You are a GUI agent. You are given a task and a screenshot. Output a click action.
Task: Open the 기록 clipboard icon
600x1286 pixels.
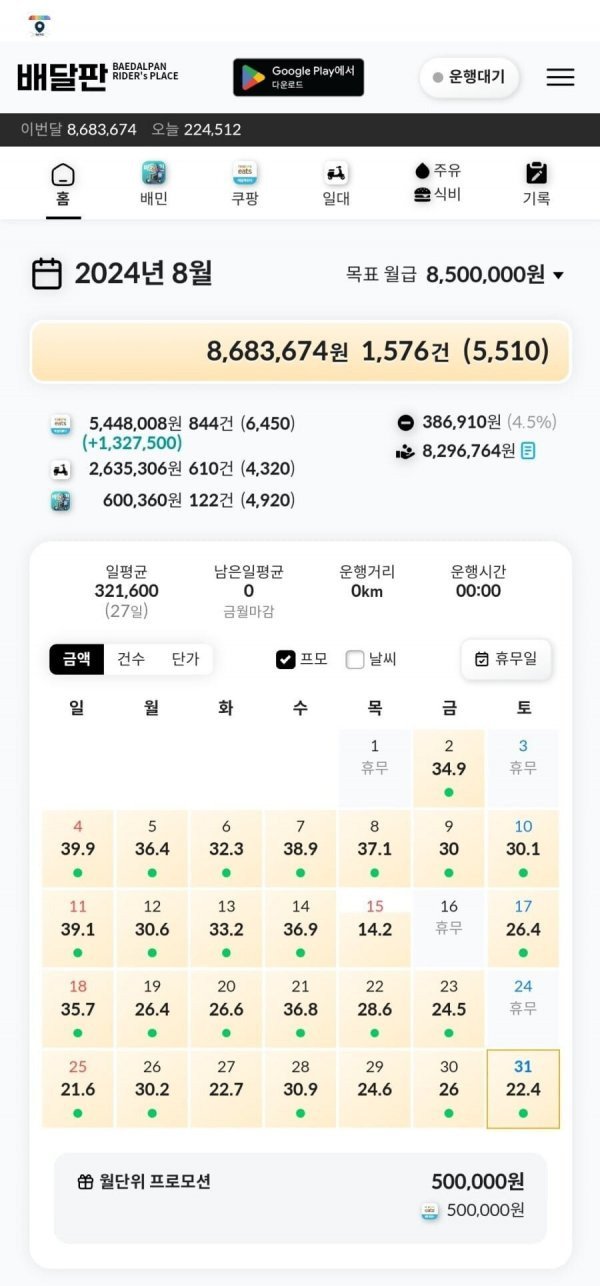coord(536,174)
